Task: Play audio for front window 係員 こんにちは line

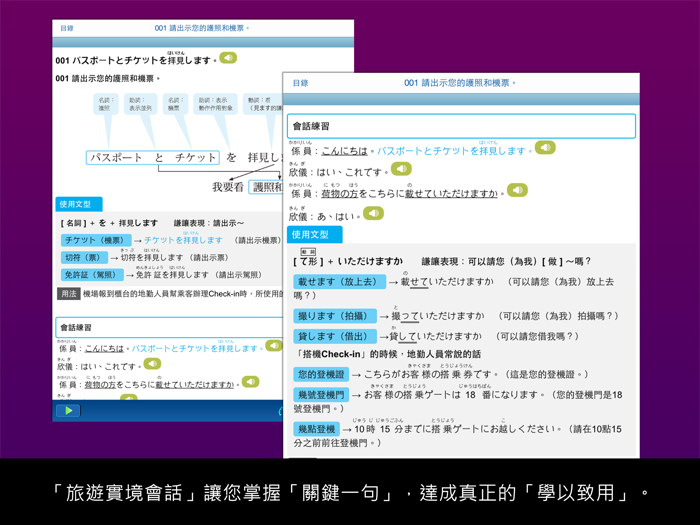Action: [545, 147]
